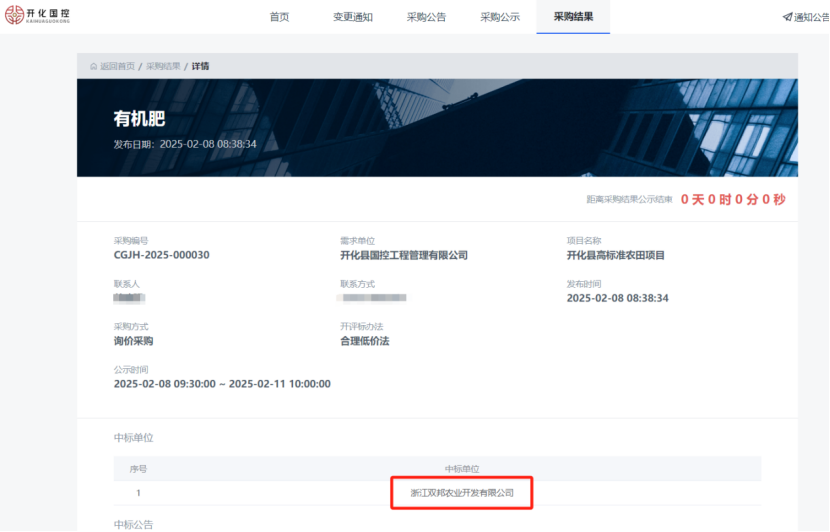The height and width of the screenshot is (532, 830).
Task: Click the 开化县国控工程管理有限公司 demand unit text
Action: click(404, 255)
